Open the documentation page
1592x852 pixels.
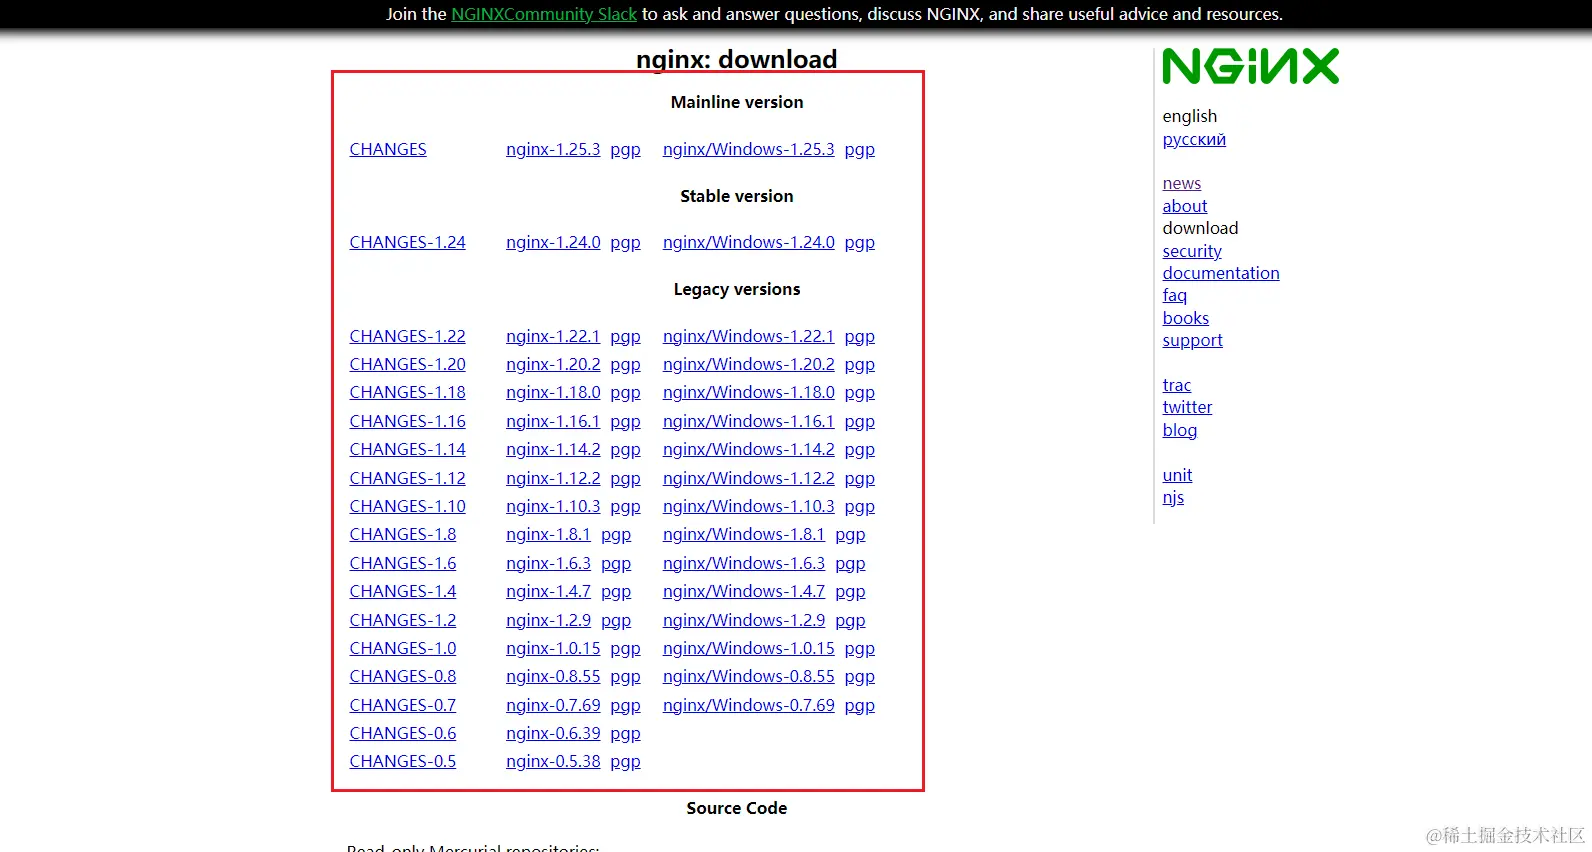tap(1221, 273)
